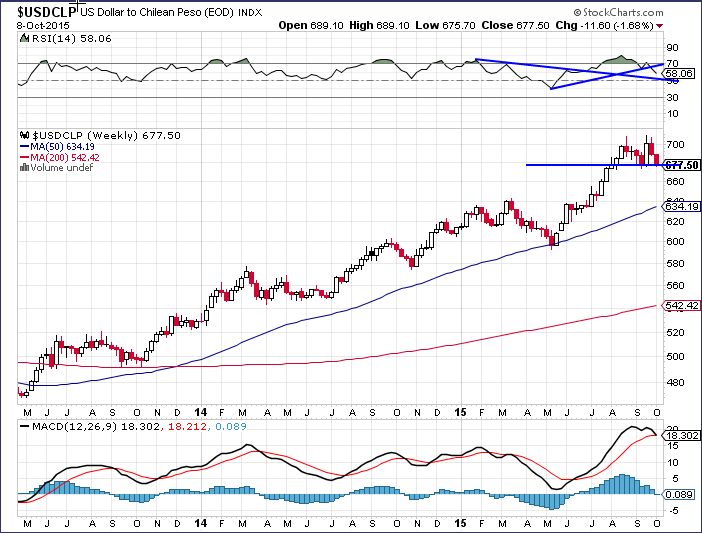
Task: Click the 'US Dollar to Chilean Peso (EOD)' name
Action: pyautogui.click(x=157, y=12)
